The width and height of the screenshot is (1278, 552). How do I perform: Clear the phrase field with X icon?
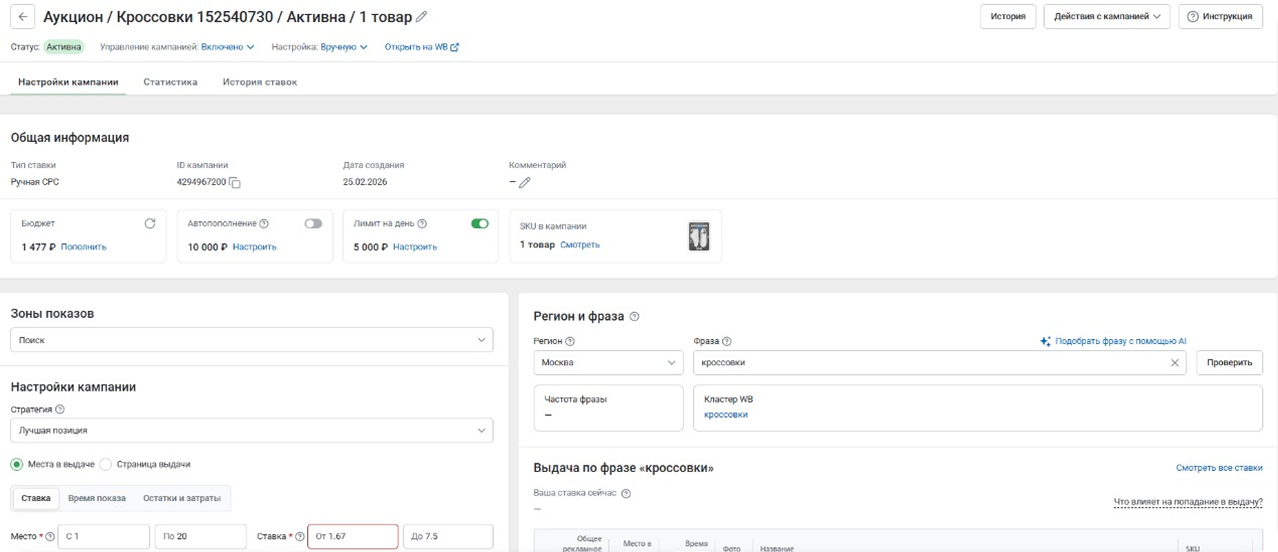click(1175, 363)
